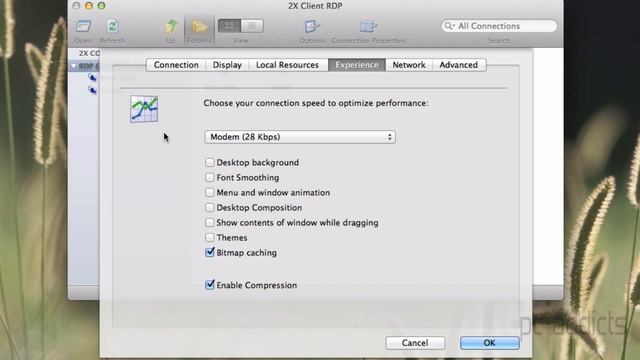The width and height of the screenshot is (640, 360).
Task: Switch to the Display tab
Action: pos(227,65)
